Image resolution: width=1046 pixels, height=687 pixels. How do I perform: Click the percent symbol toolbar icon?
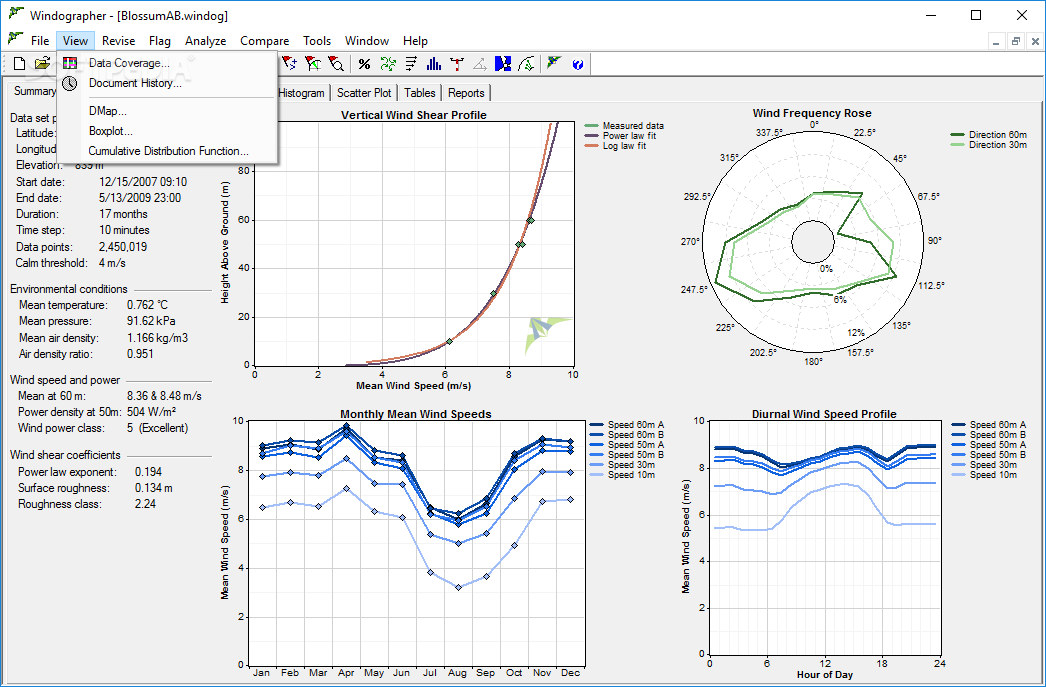click(364, 64)
